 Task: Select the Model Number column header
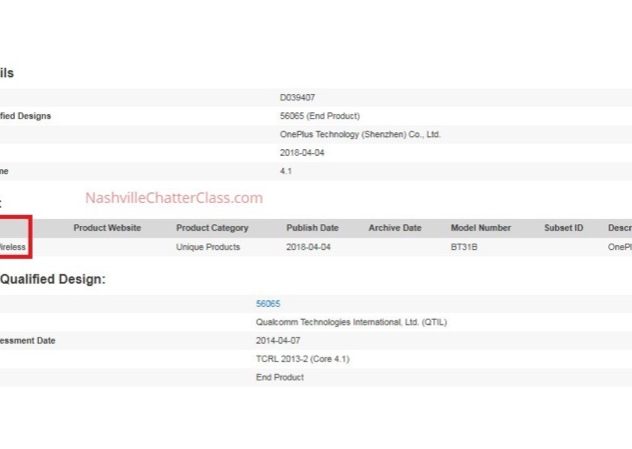pyautogui.click(x=480, y=228)
